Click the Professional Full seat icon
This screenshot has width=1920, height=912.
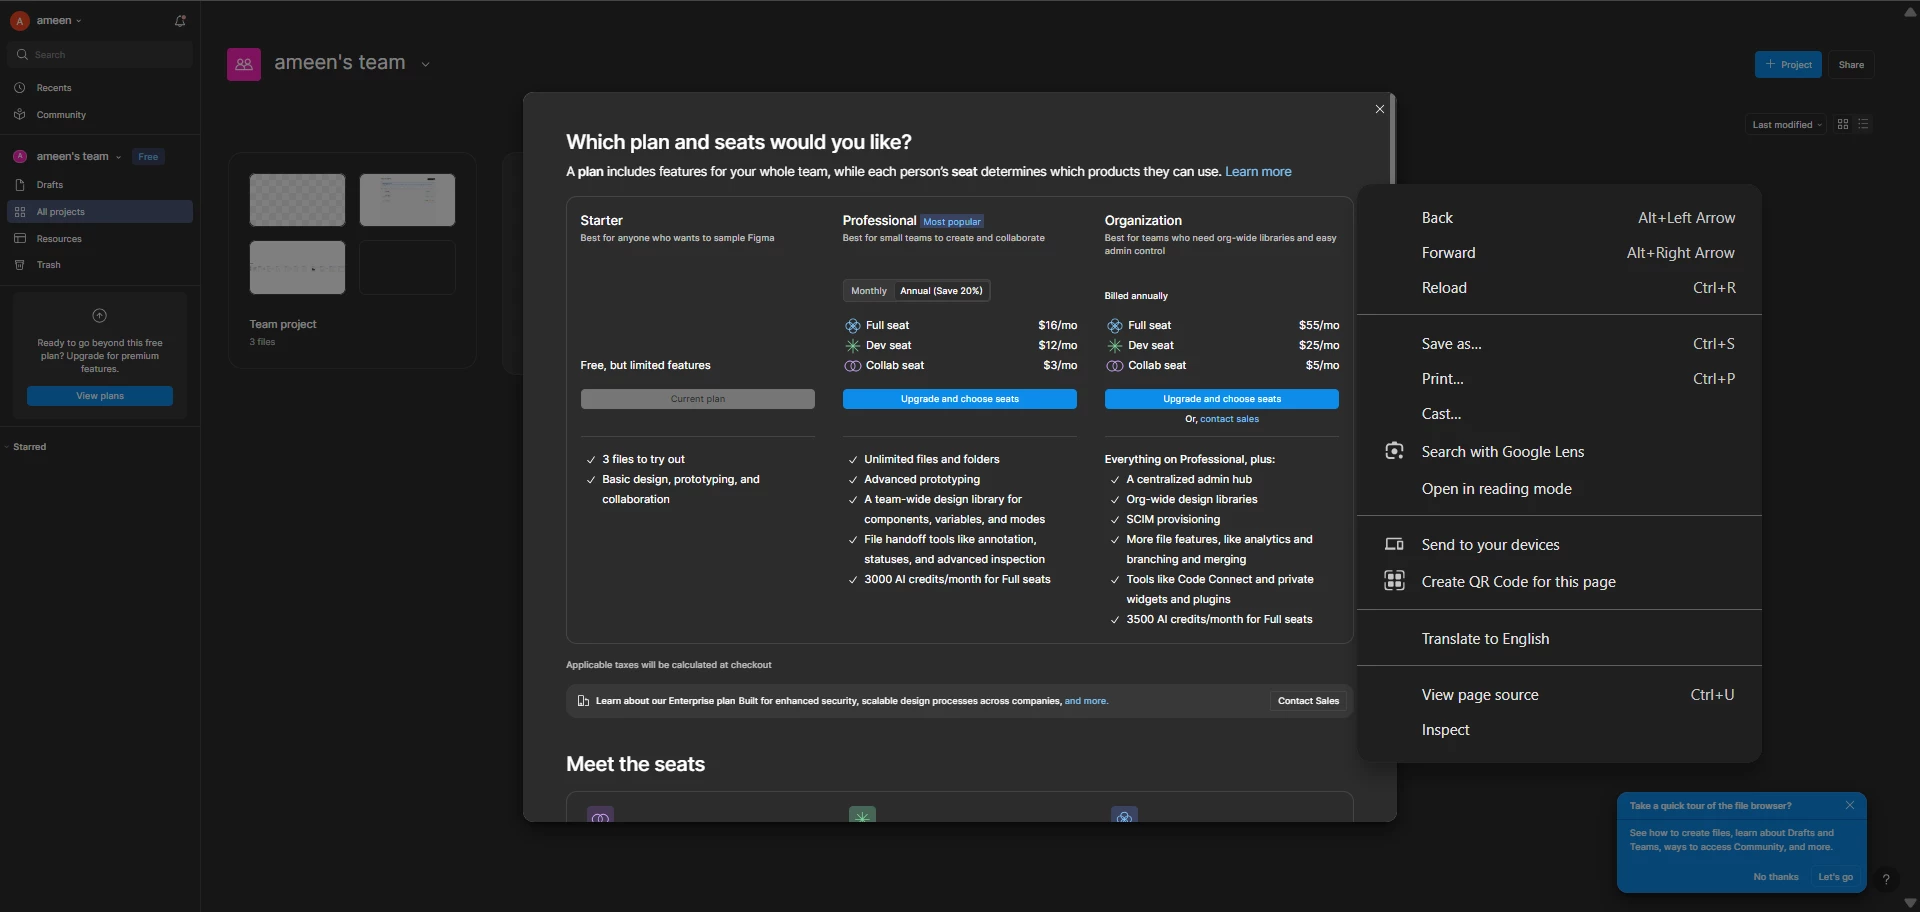(x=853, y=326)
